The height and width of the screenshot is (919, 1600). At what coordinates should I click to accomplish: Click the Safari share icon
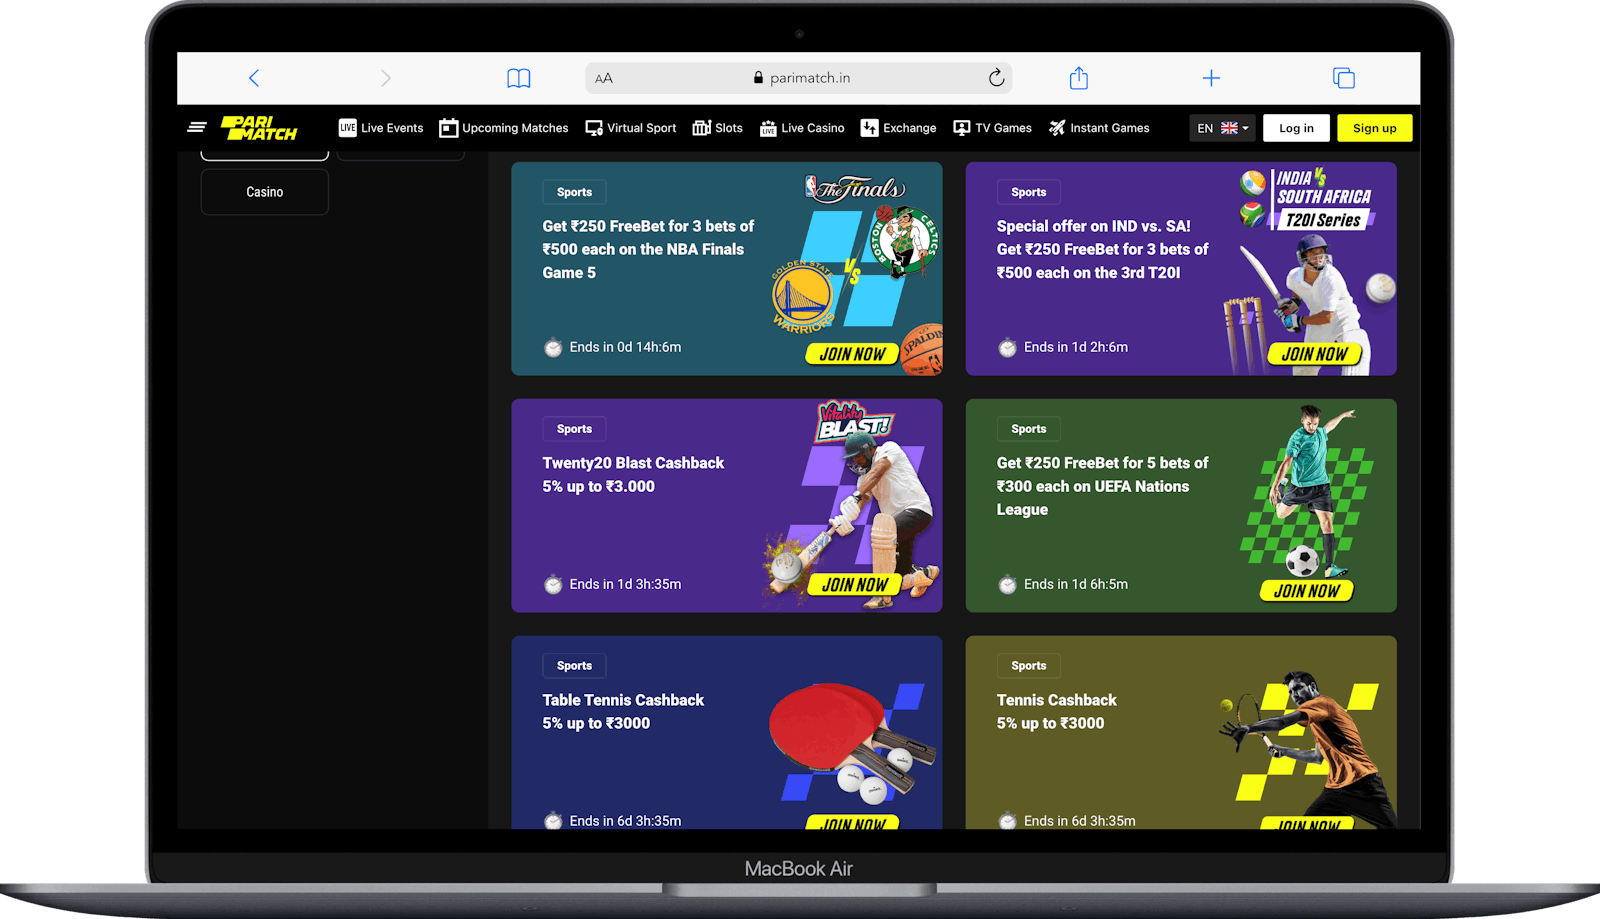click(x=1078, y=78)
